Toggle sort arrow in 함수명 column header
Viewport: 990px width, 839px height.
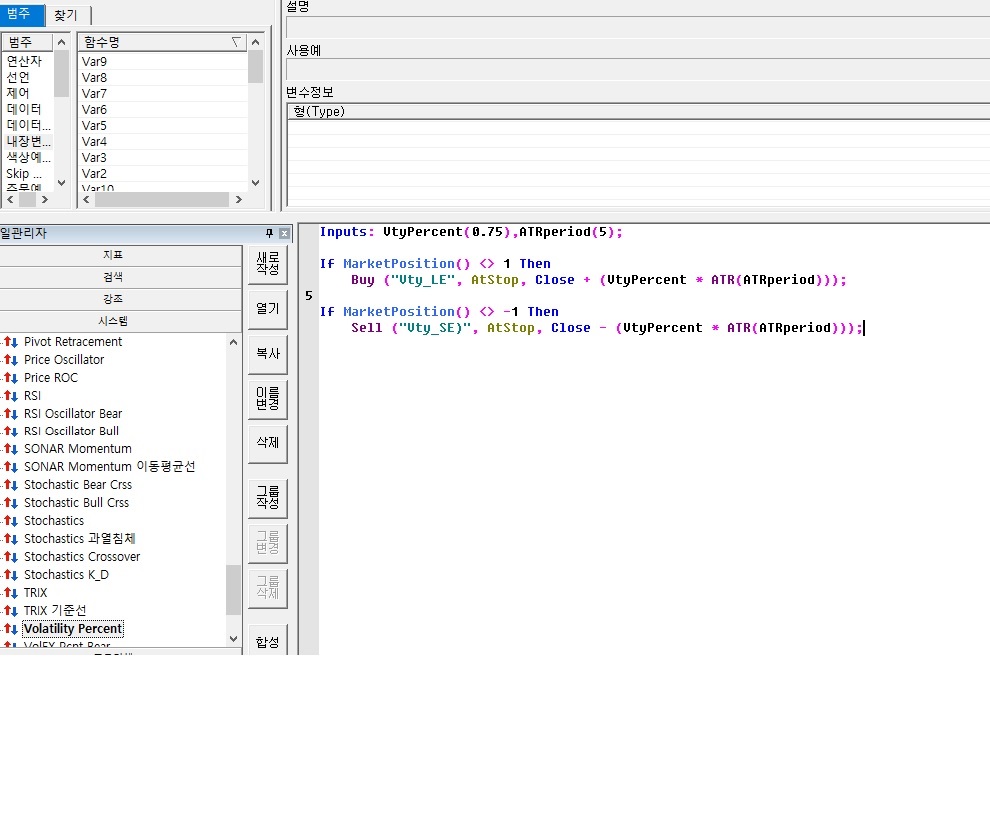tap(235, 42)
